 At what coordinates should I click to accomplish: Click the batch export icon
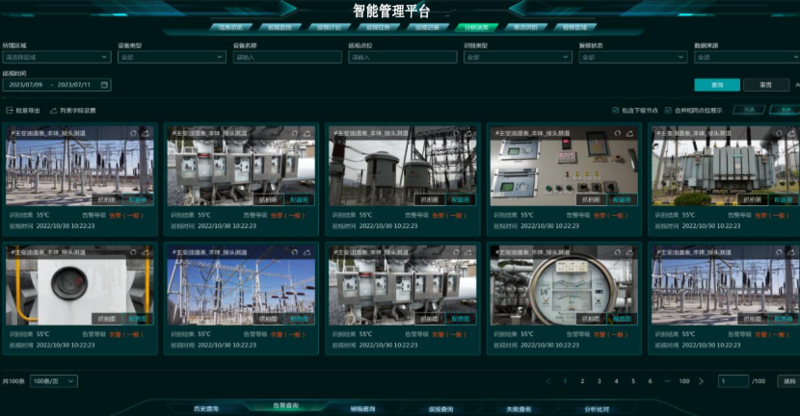tap(9, 110)
